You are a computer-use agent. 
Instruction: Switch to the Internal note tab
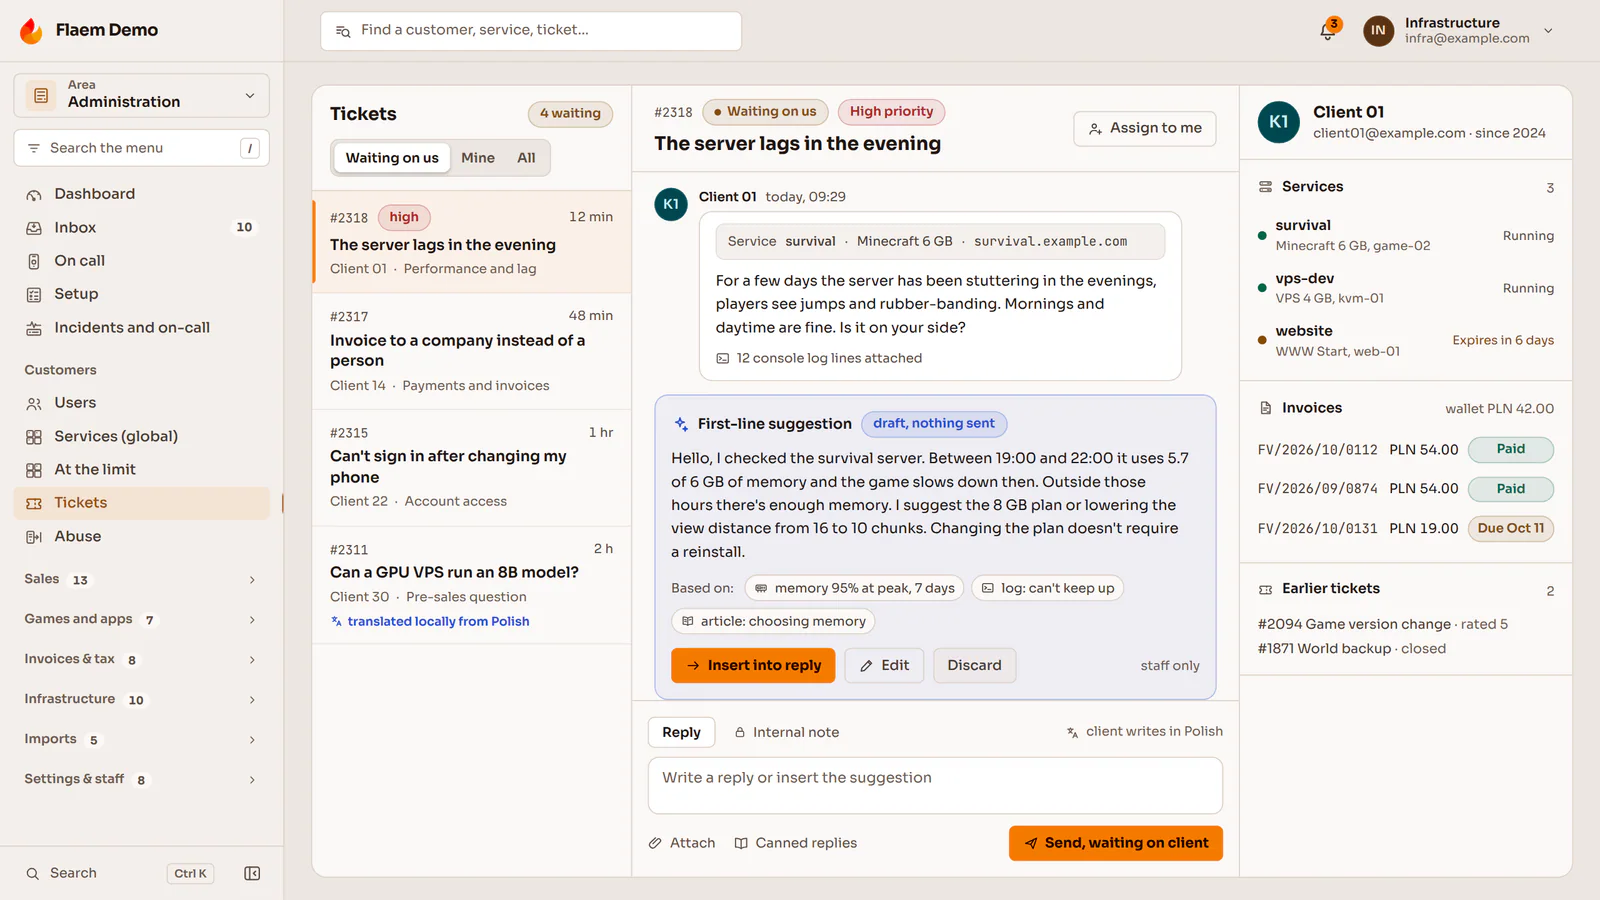click(x=787, y=732)
